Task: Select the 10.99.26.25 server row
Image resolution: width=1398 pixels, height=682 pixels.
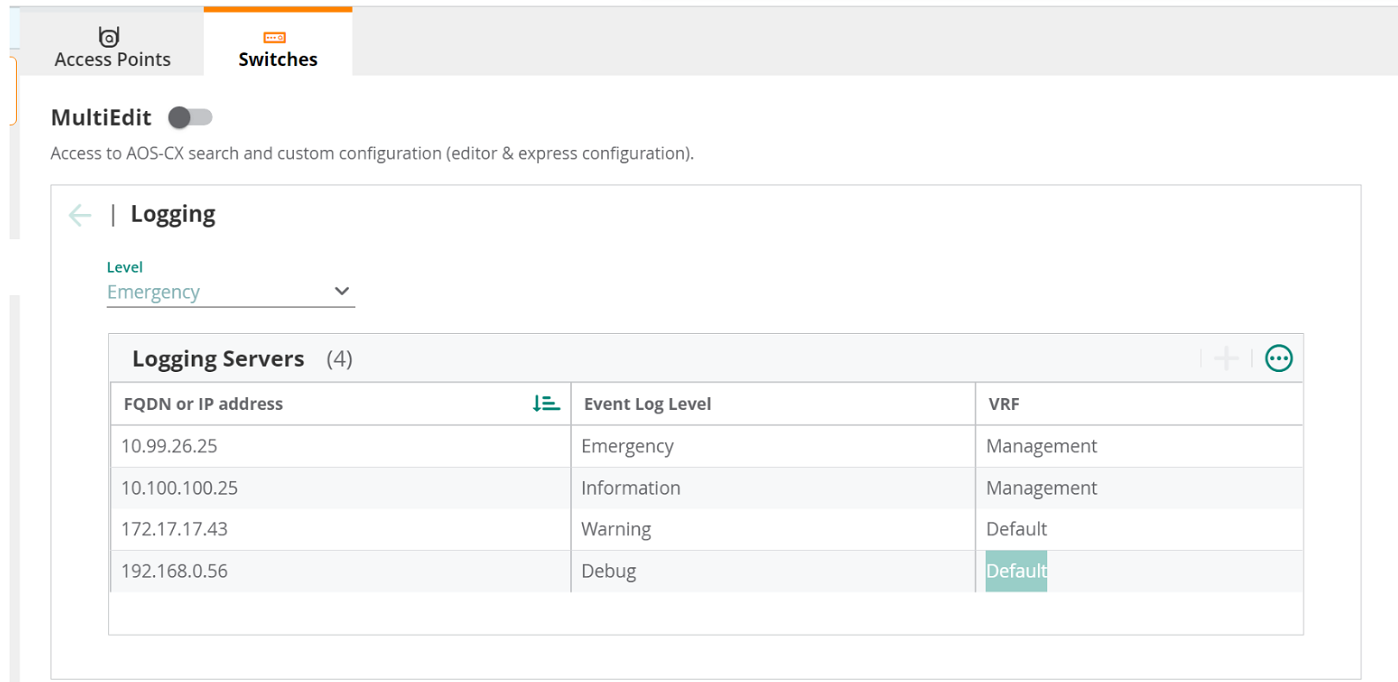Action: (x=706, y=446)
